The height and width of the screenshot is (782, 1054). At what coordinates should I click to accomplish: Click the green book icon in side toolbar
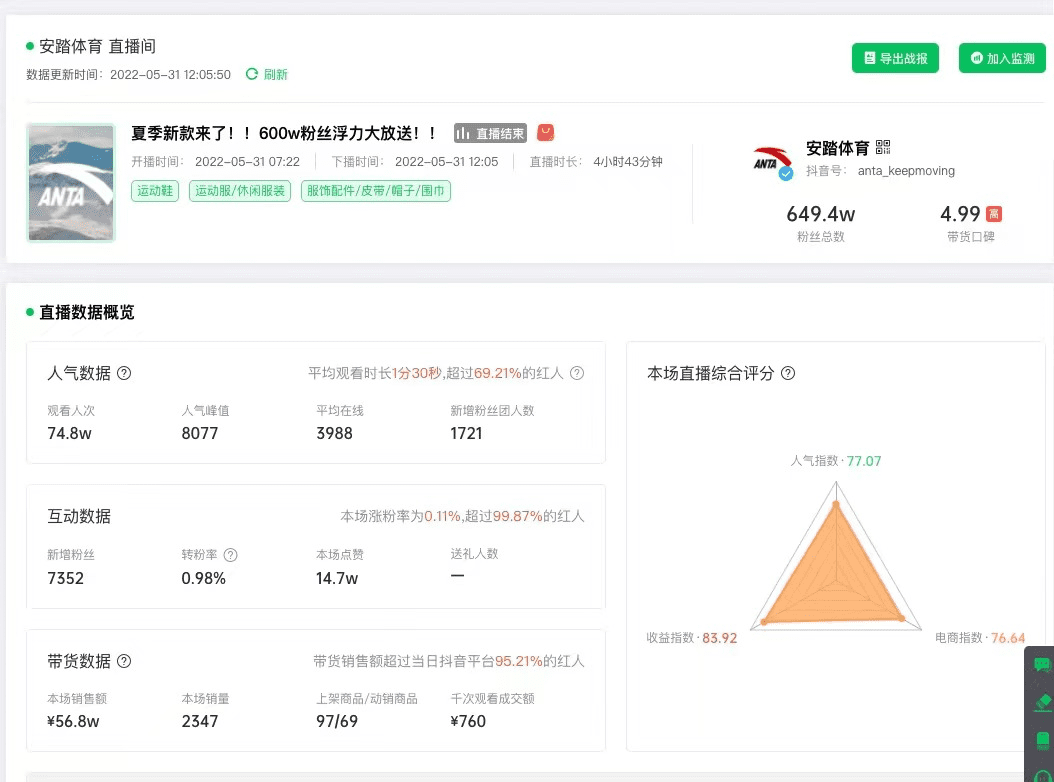[1043, 740]
